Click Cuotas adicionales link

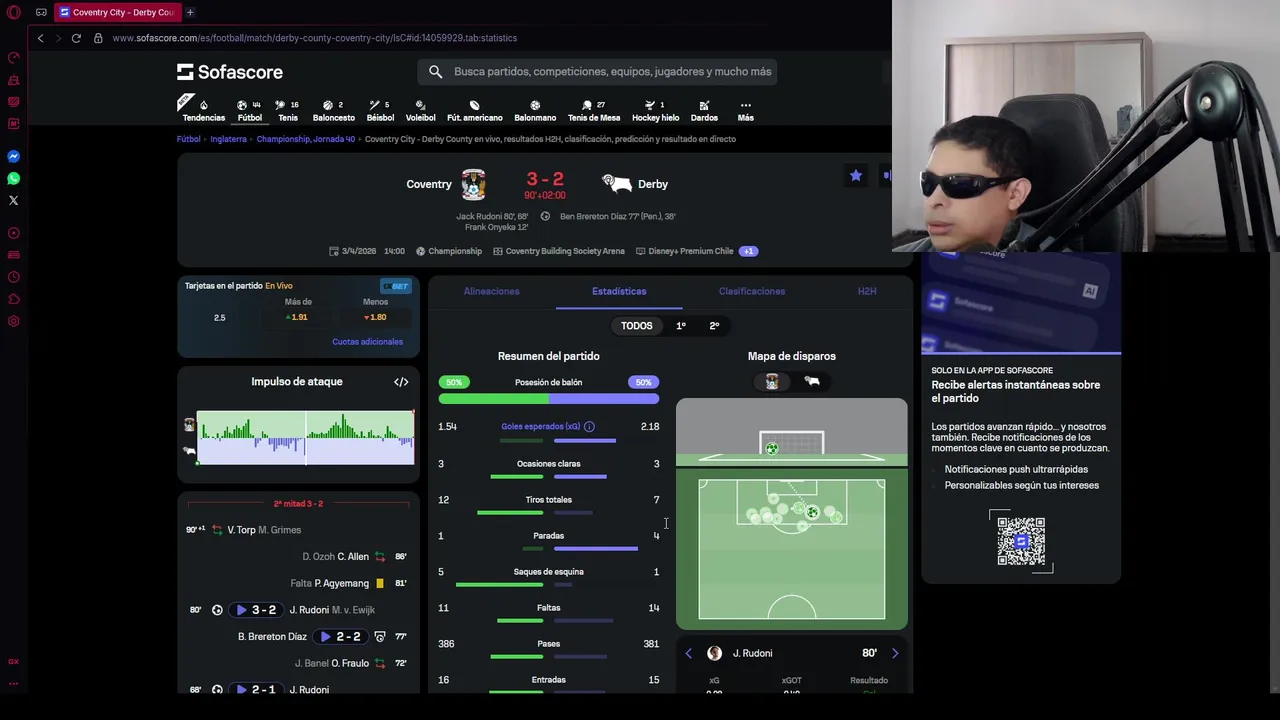(x=367, y=342)
